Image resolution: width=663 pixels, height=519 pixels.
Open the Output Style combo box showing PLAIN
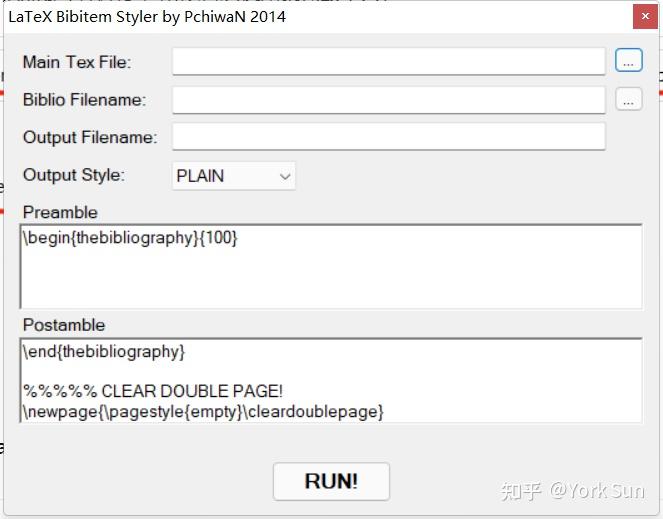coord(234,176)
